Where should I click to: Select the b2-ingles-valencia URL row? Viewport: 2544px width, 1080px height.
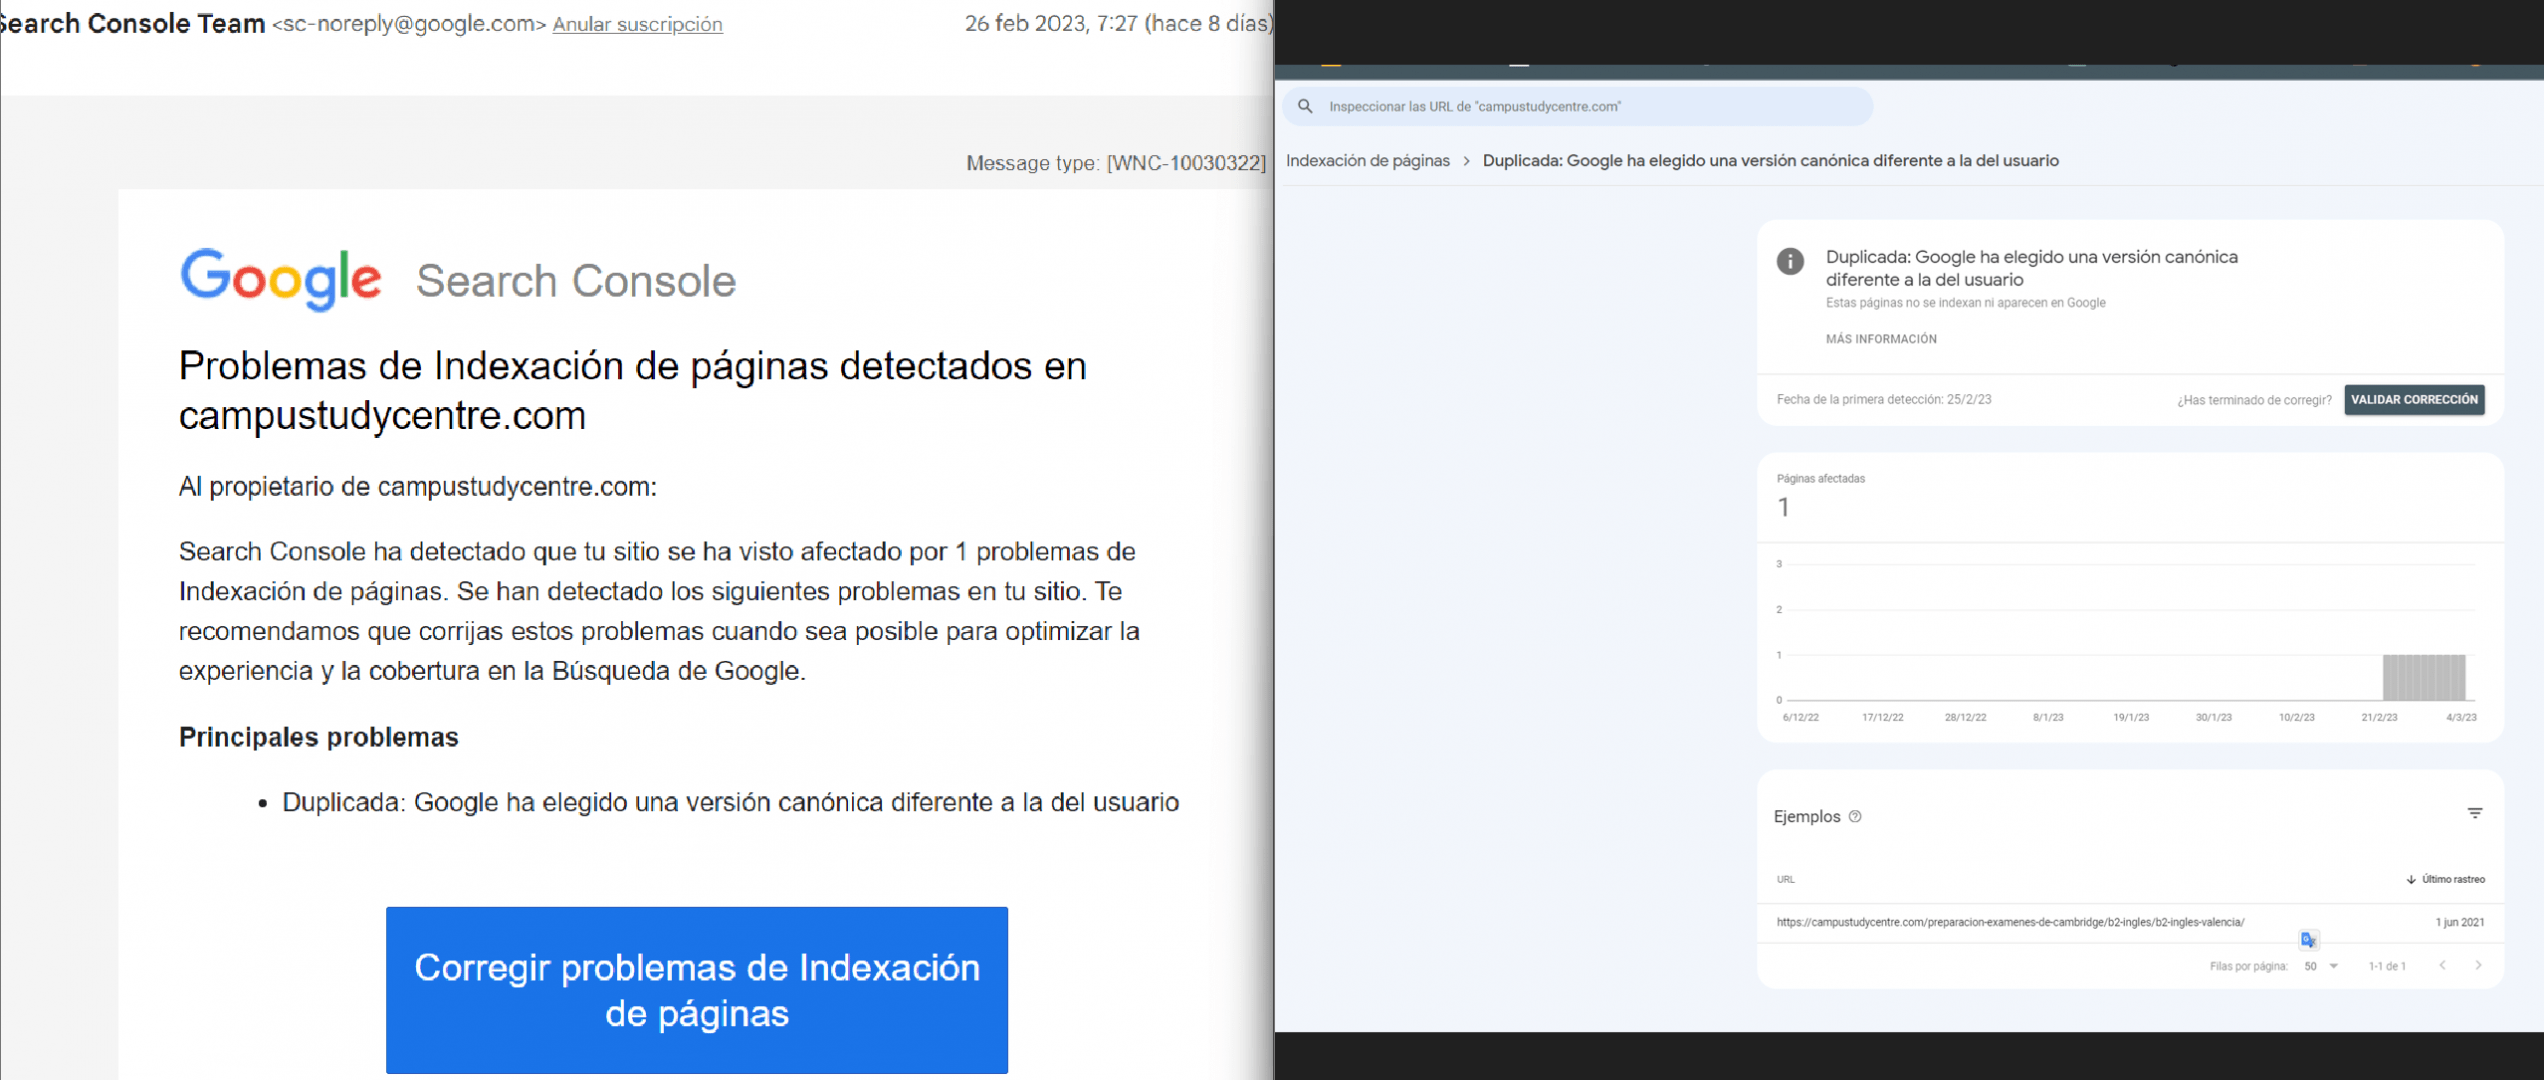[2129, 922]
